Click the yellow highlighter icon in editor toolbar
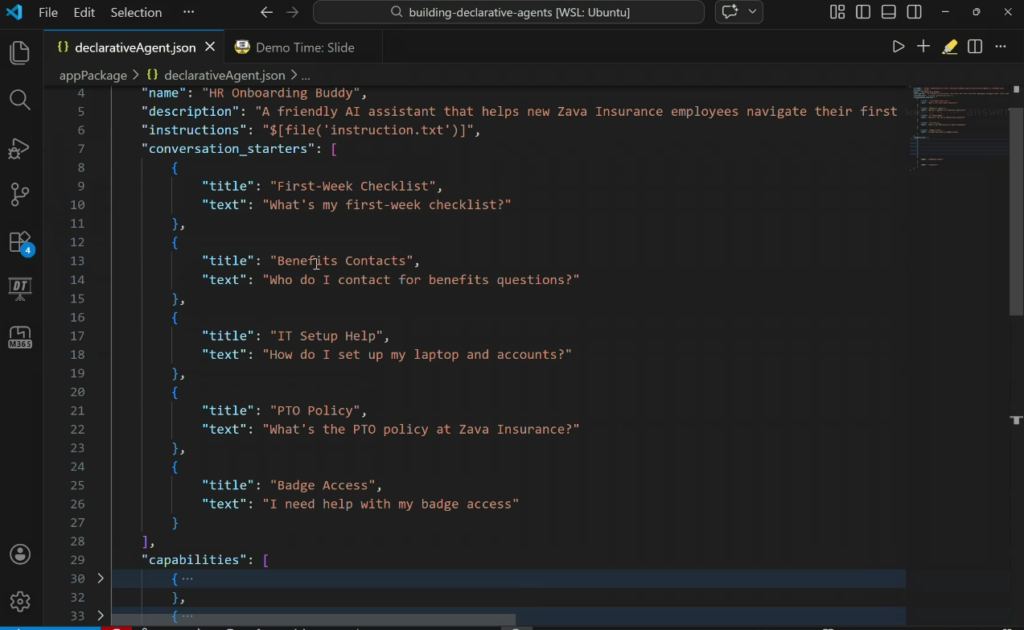The height and width of the screenshot is (630, 1024). [x=949, y=47]
